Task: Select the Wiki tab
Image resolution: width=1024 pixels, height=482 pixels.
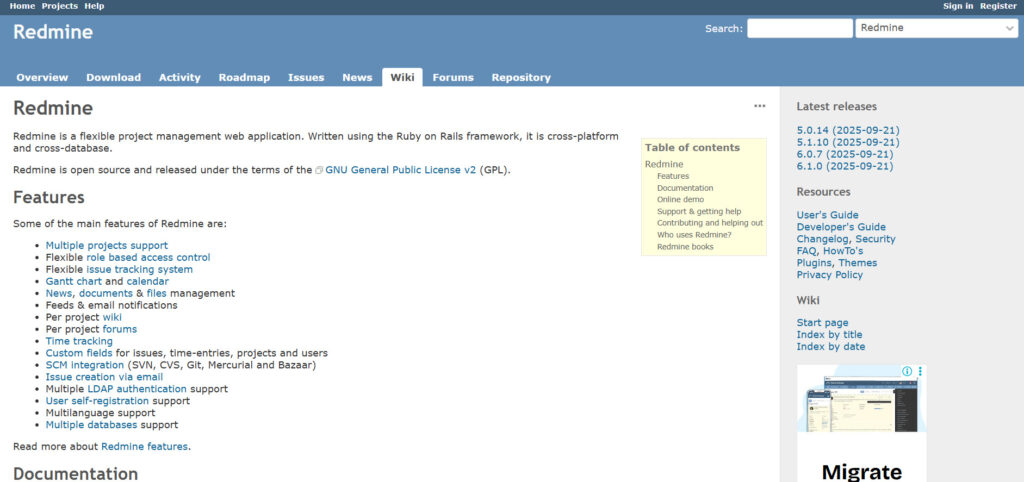Action: tap(402, 77)
